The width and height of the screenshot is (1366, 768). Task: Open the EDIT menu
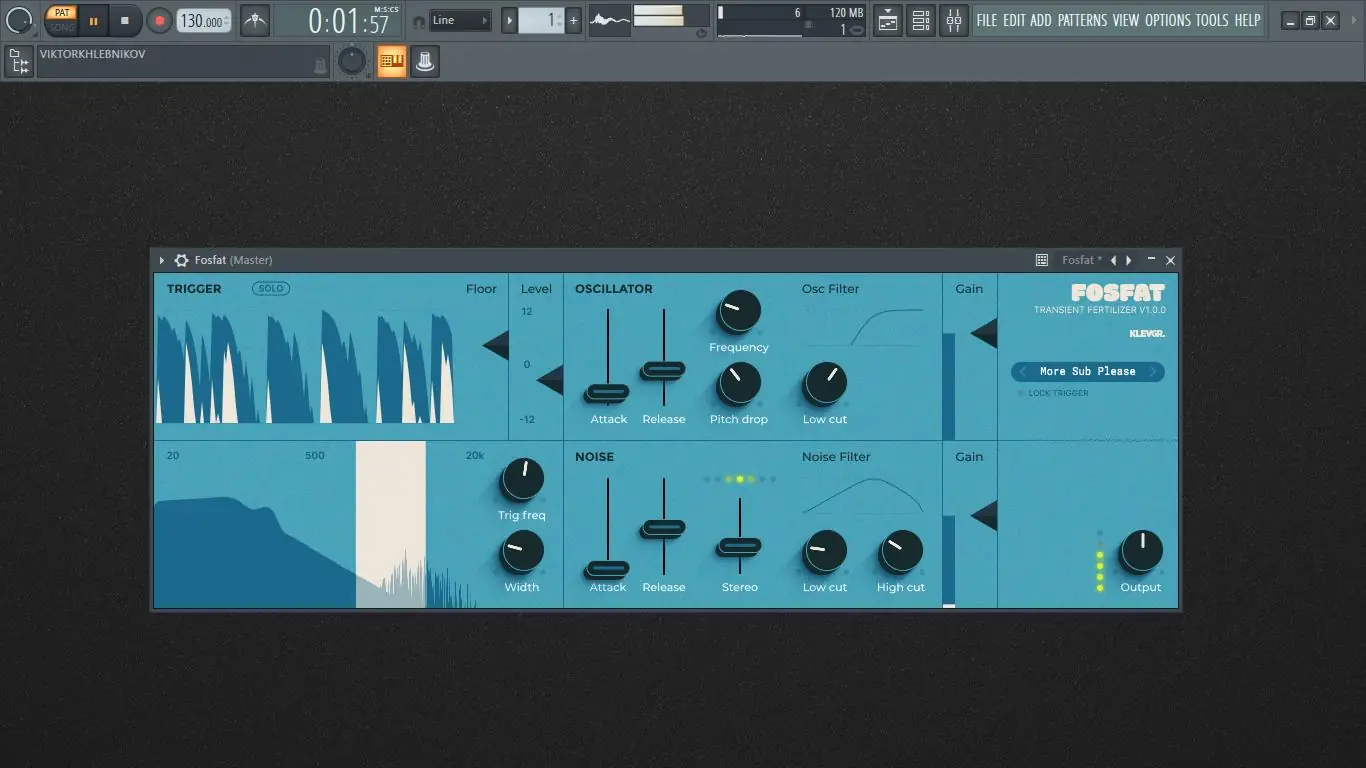pyautogui.click(x=1014, y=20)
